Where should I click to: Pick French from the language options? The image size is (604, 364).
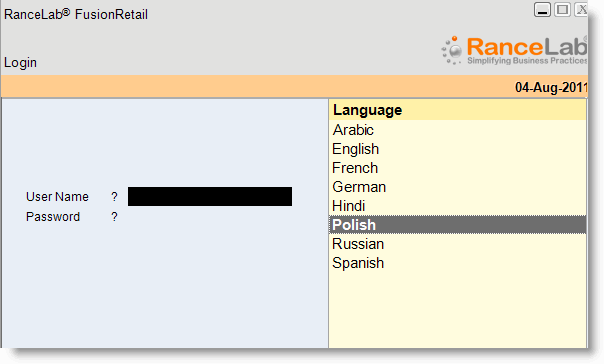coord(458,168)
